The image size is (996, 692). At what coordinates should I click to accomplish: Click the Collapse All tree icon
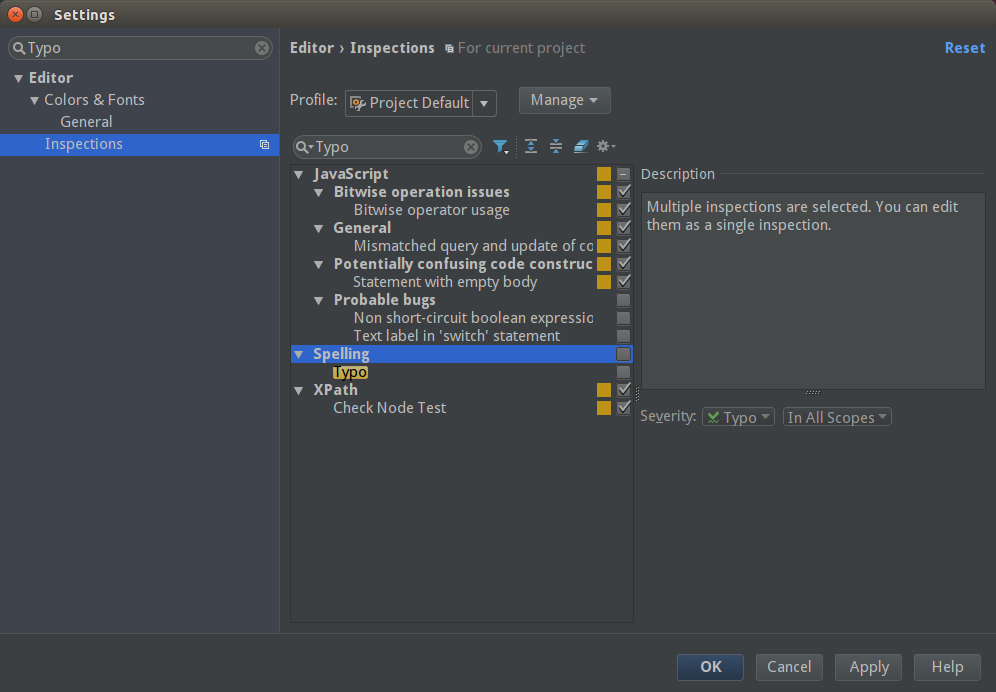point(556,147)
